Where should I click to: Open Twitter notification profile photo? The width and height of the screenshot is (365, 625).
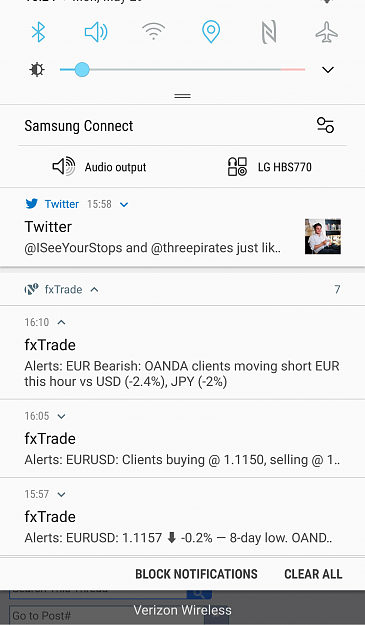(323, 236)
